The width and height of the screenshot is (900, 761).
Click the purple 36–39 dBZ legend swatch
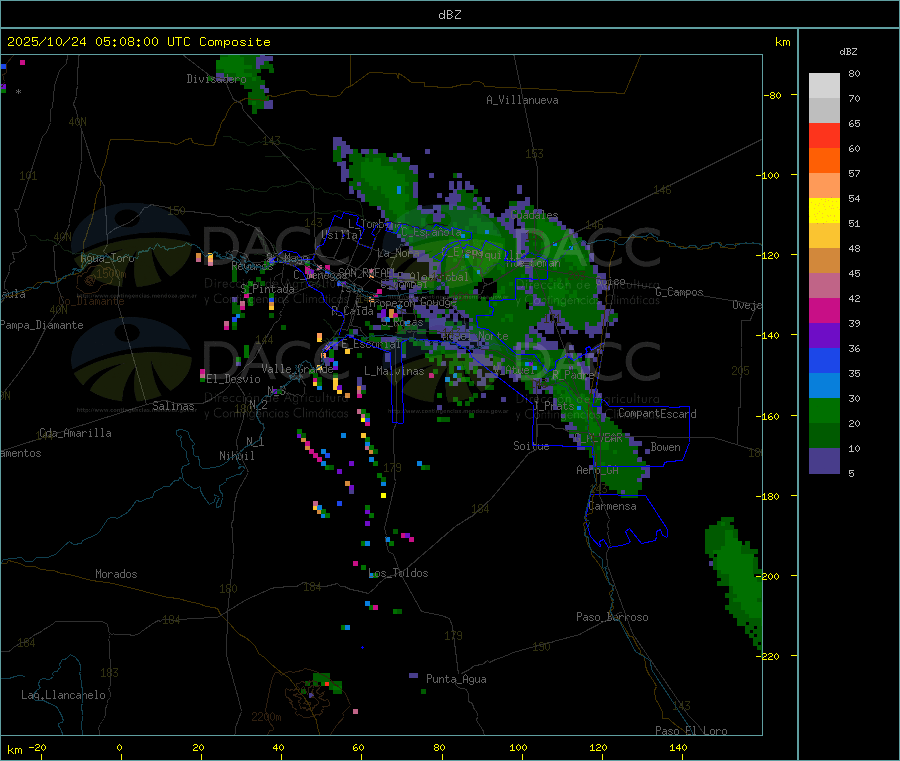(824, 336)
